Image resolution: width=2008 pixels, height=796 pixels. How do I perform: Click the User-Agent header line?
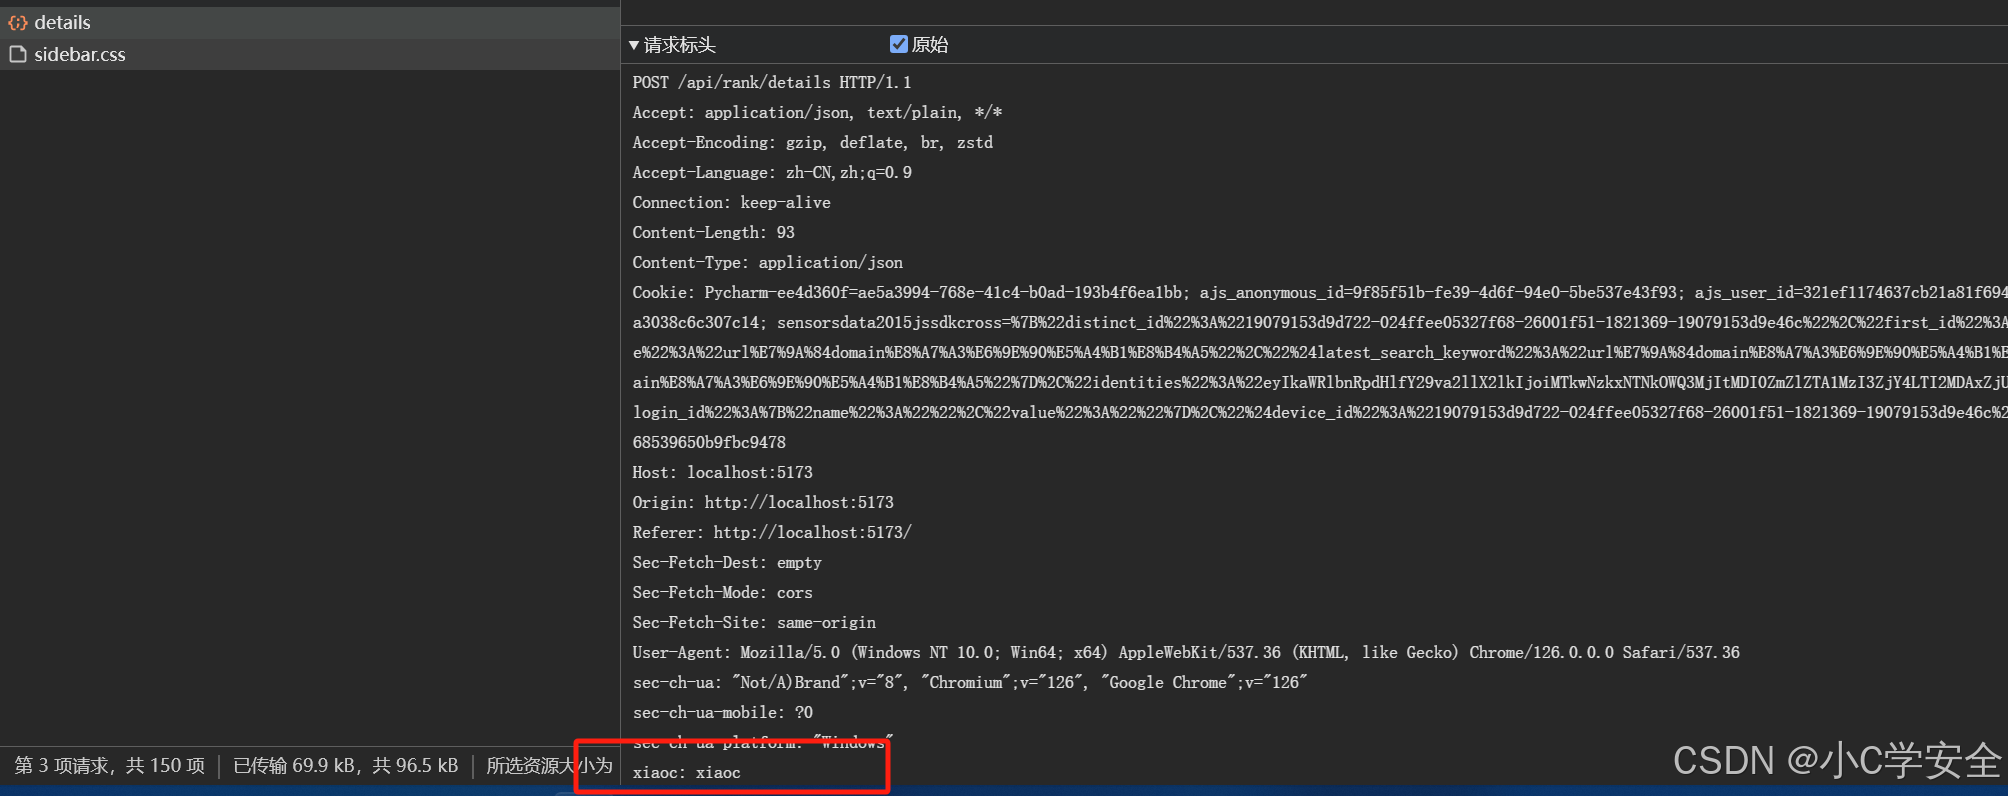[x=1186, y=652]
